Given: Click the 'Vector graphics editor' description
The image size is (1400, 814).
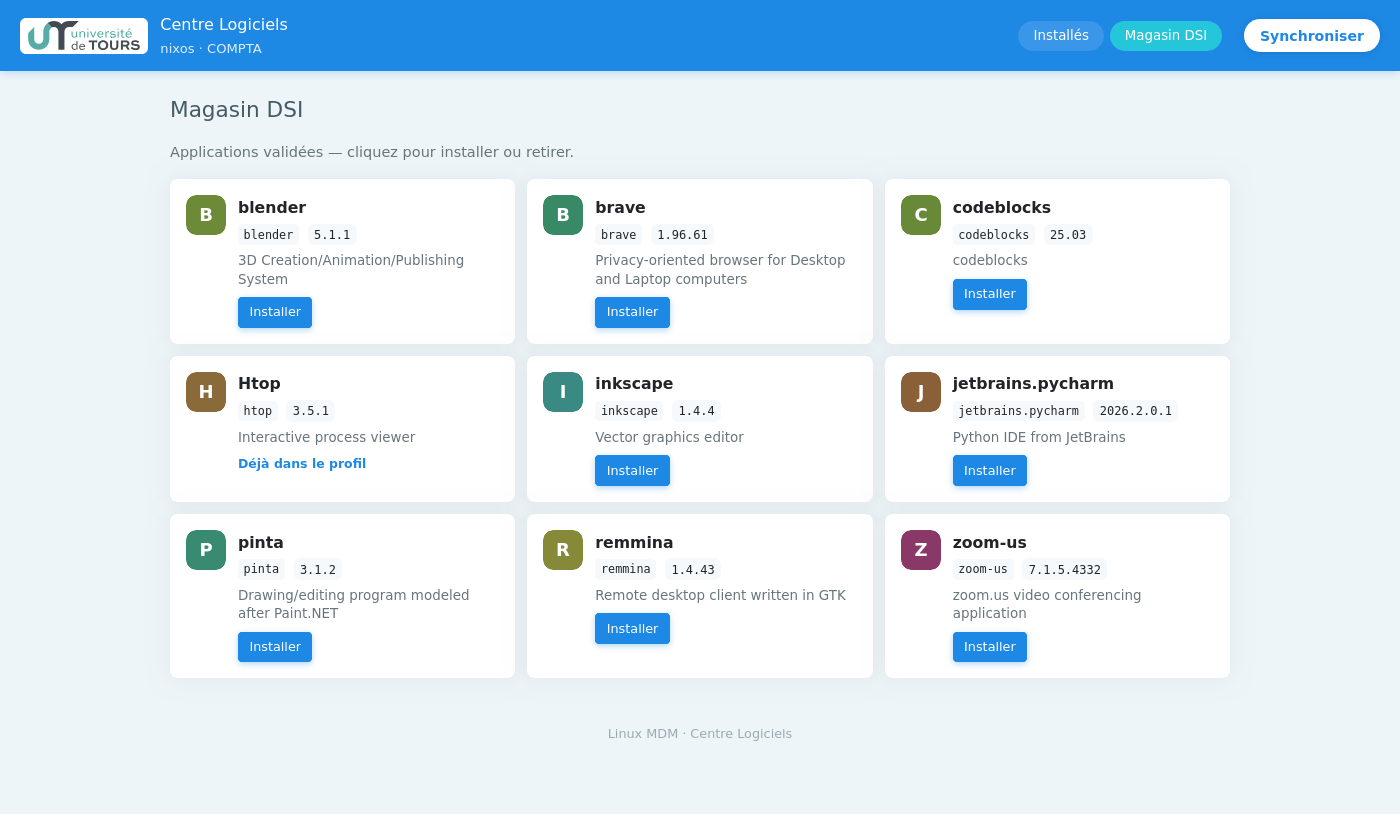Looking at the screenshot, I should 669,437.
